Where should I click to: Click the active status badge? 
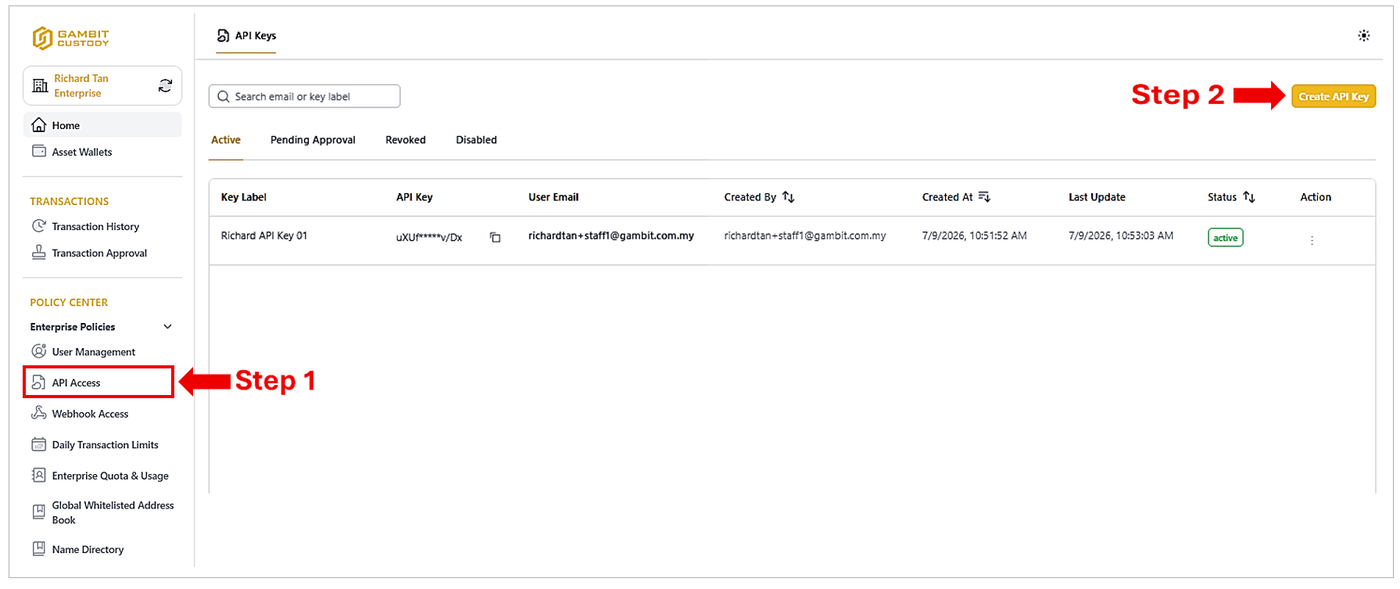(x=1225, y=238)
